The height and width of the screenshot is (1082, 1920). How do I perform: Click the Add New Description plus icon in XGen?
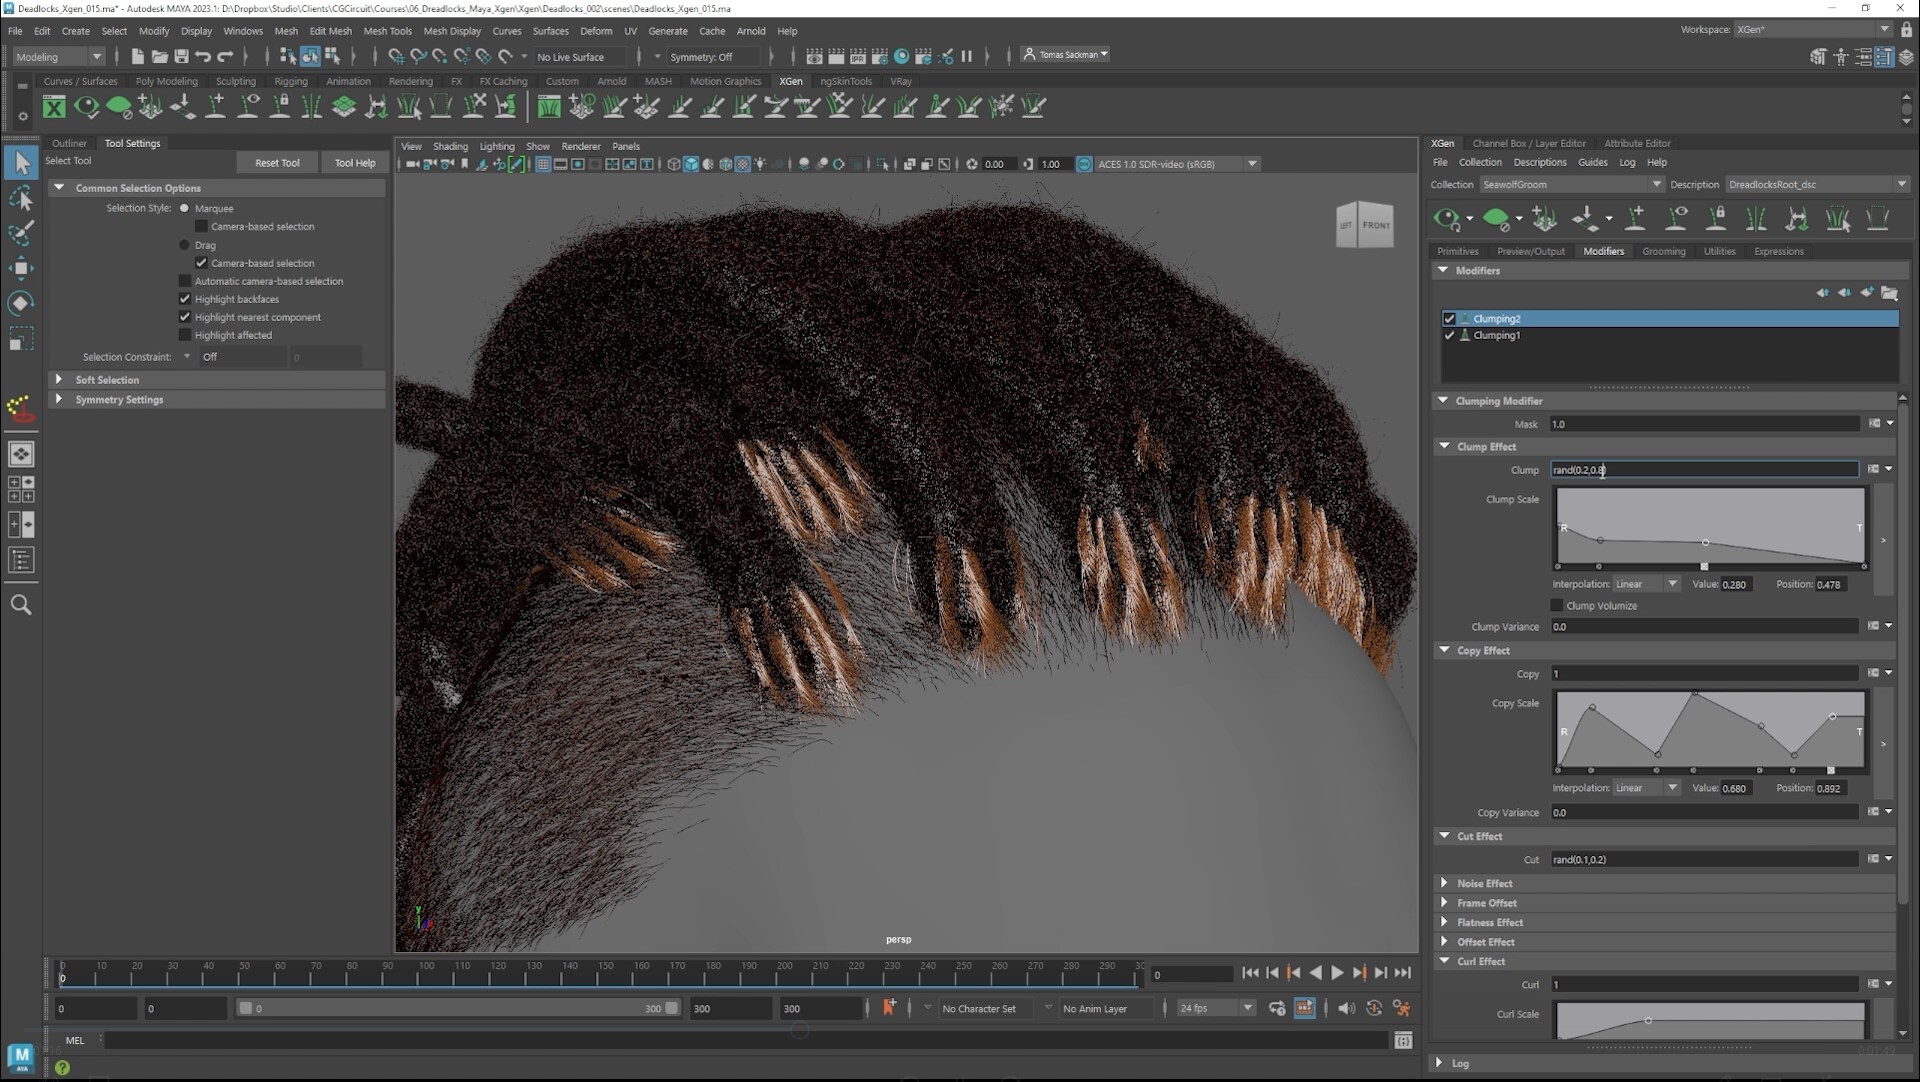coord(1545,219)
